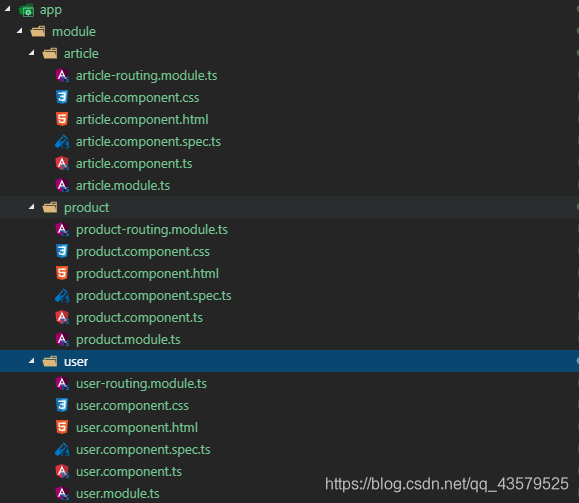Open user-routing.module.ts file
Screen dimensions: 579x503
pos(141,384)
